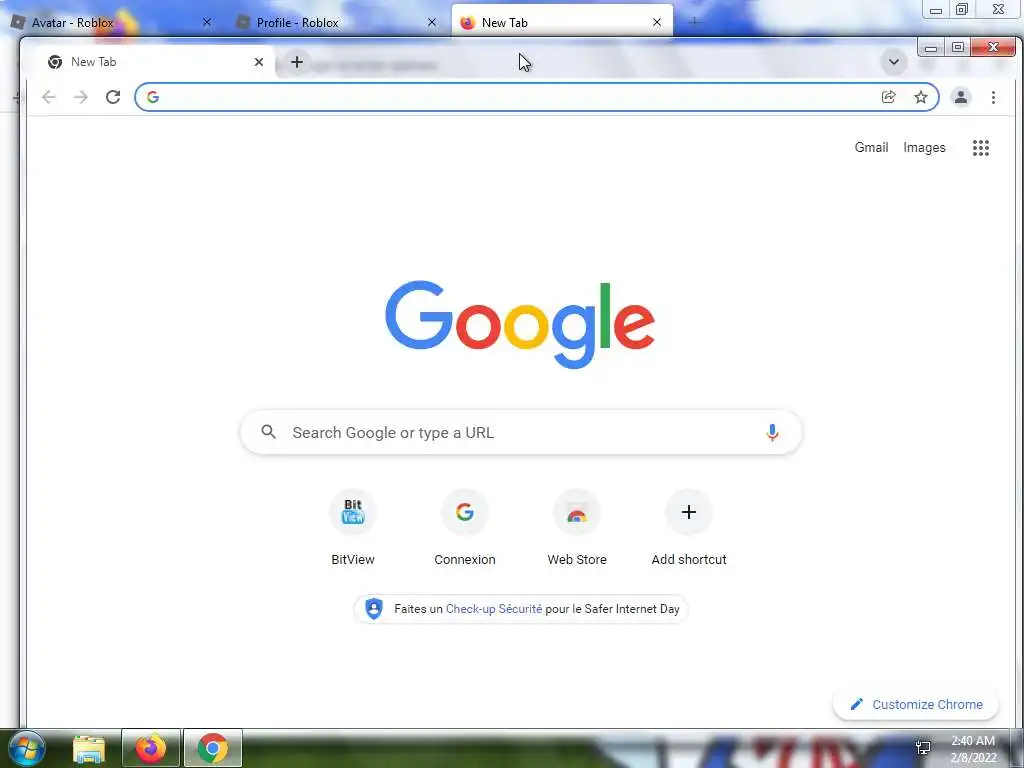Image resolution: width=1024 pixels, height=768 pixels.
Task: Open the Google apps grid
Action: 981,148
